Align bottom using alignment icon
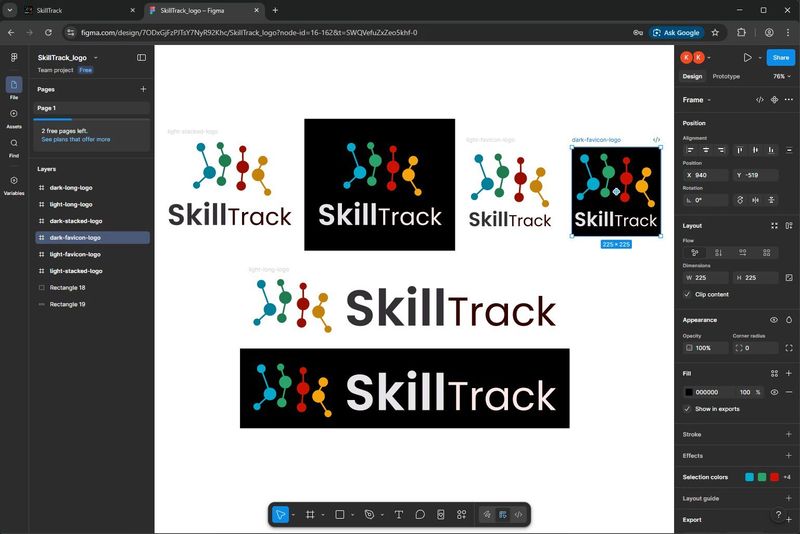800x534 pixels. (x=771, y=150)
